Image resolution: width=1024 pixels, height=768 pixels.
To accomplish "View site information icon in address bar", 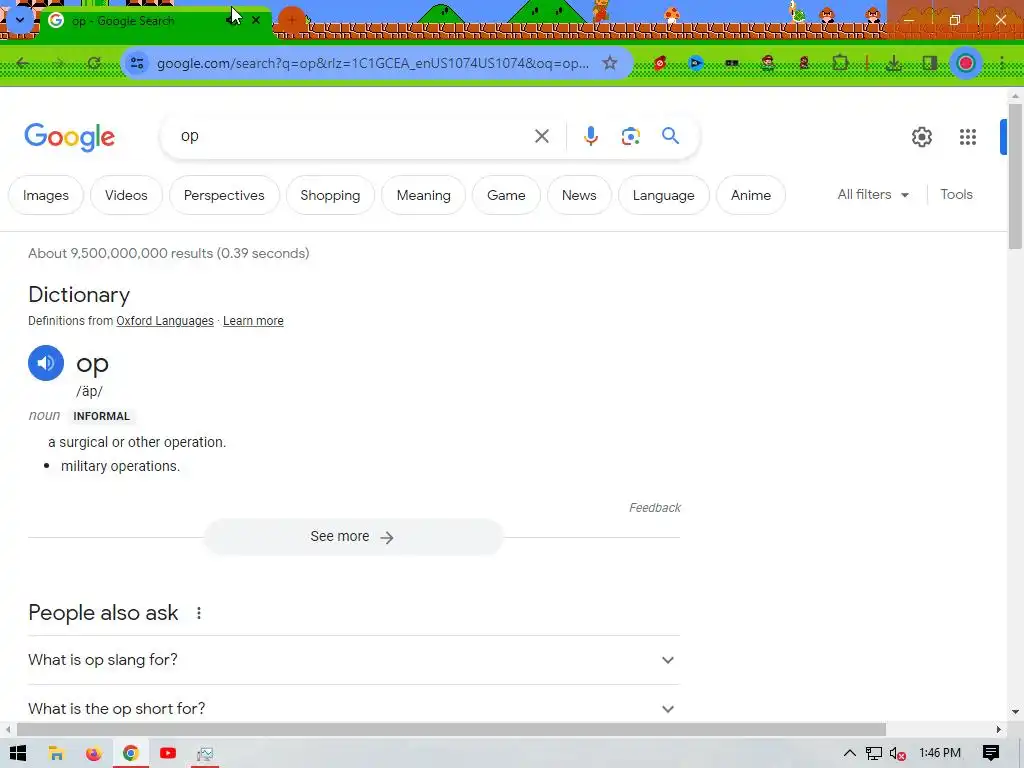I will click(x=137, y=63).
